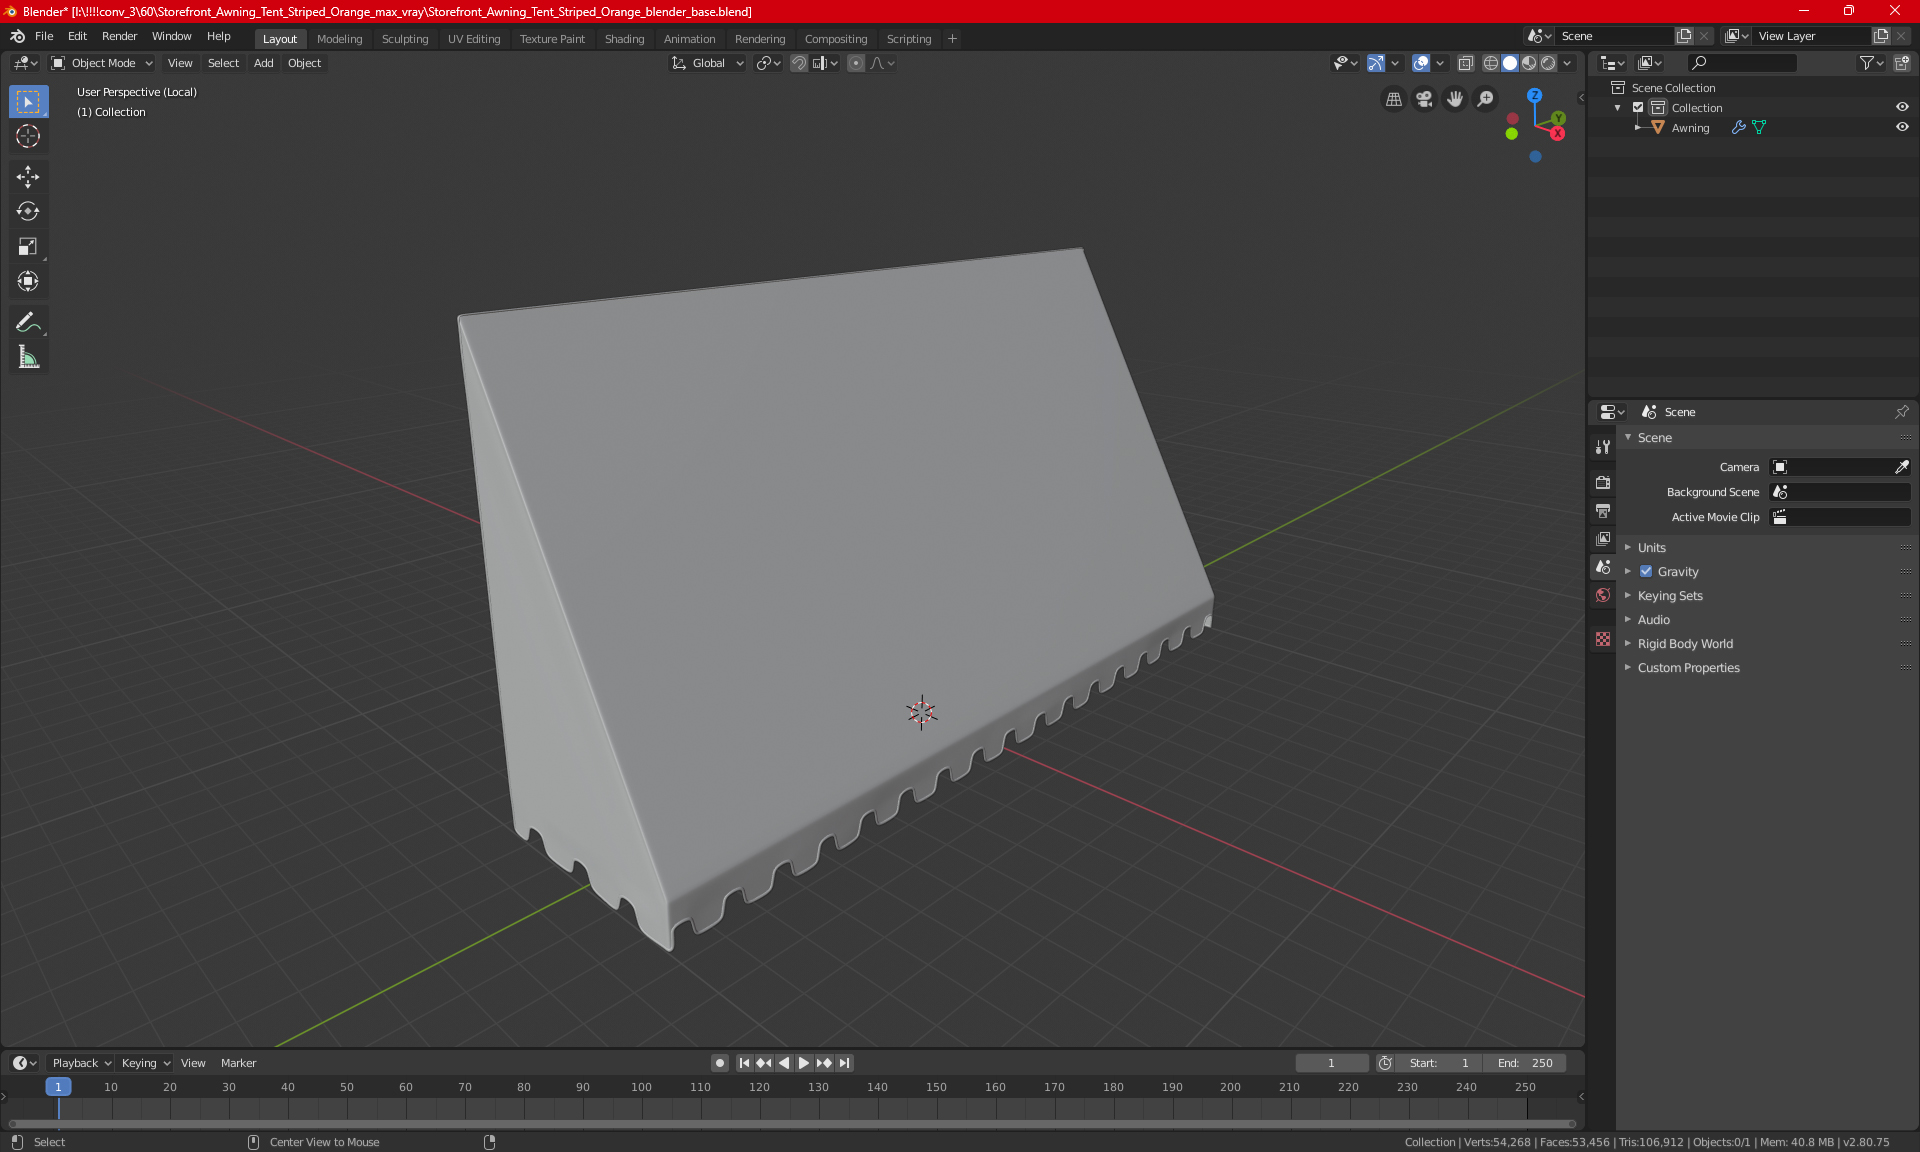Viewport: 1920px width, 1152px height.
Task: Select the Annotate tool
Action: pyautogui.click(x=28, y=322)
